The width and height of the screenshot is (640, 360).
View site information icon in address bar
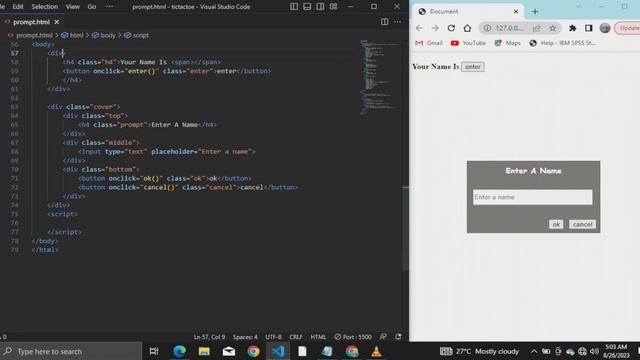click(487, 28)
